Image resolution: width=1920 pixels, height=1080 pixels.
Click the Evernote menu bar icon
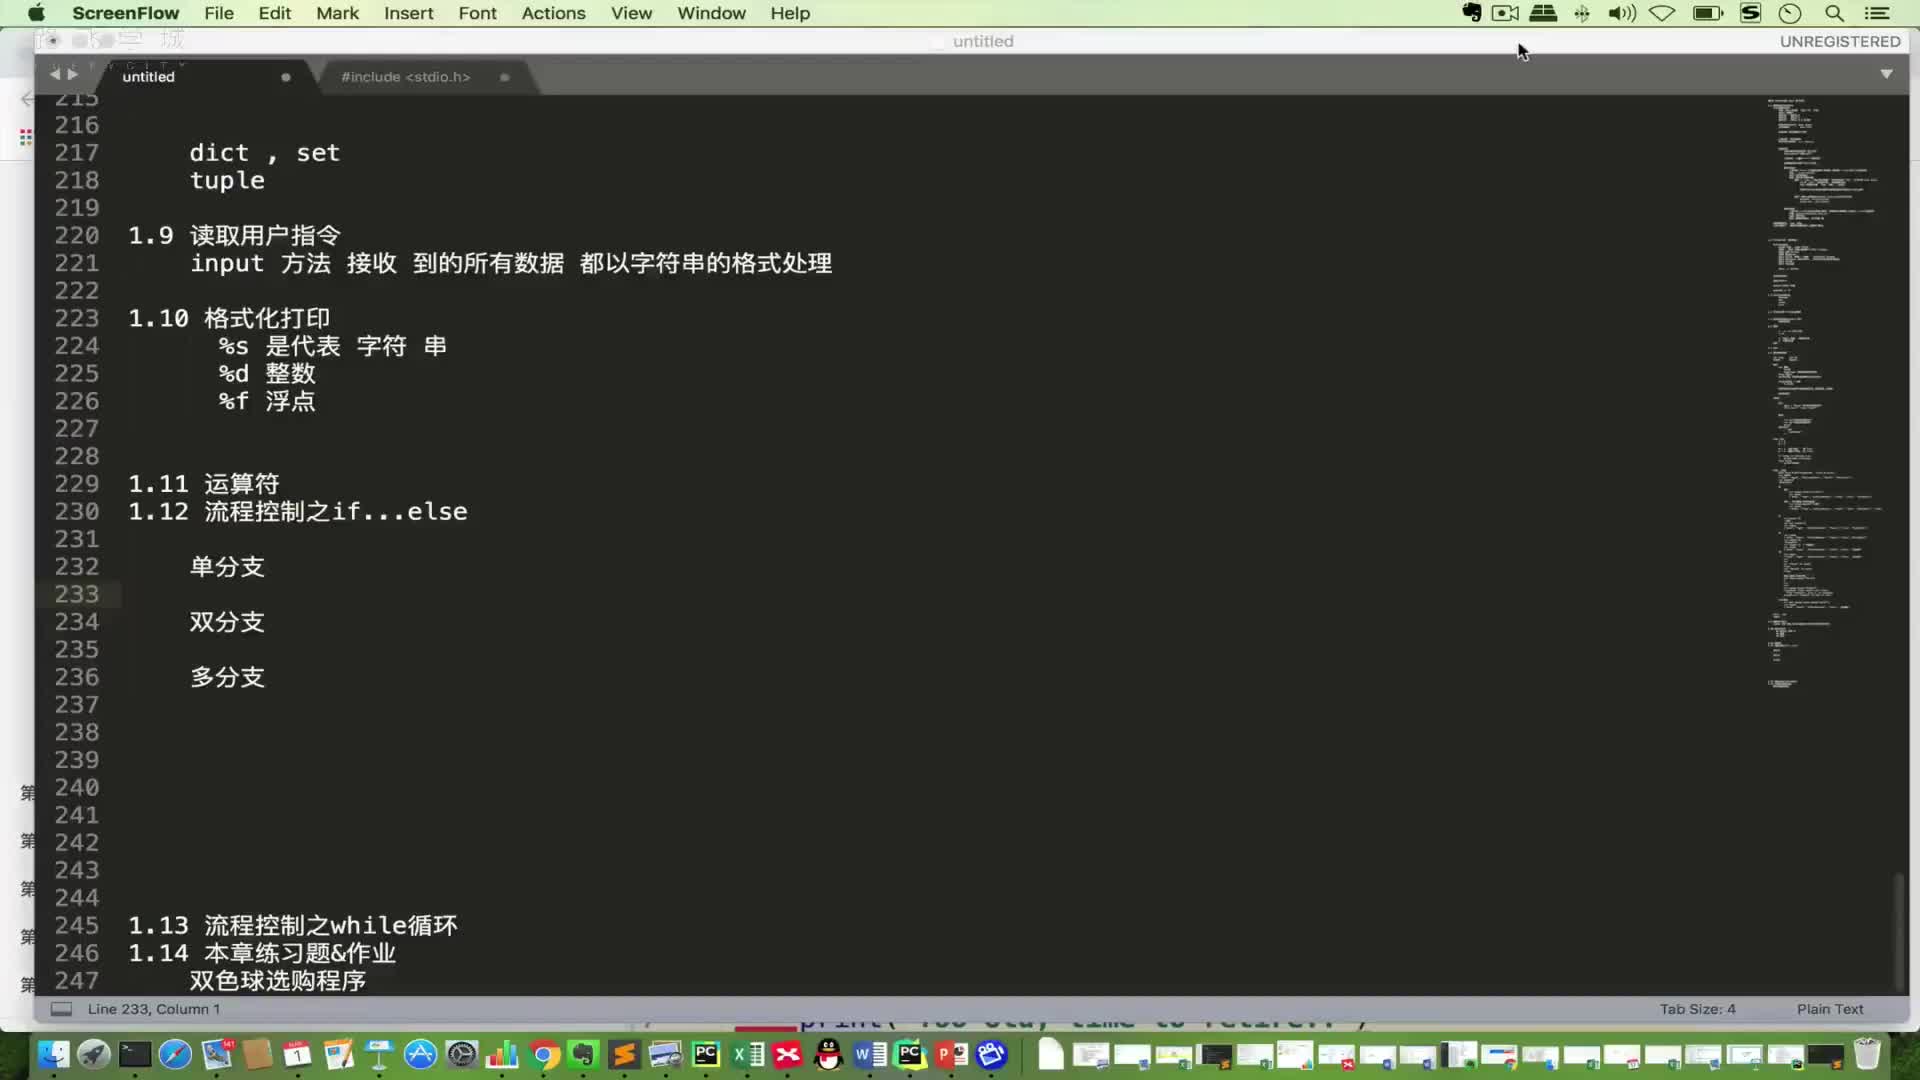click(1471, 13)
